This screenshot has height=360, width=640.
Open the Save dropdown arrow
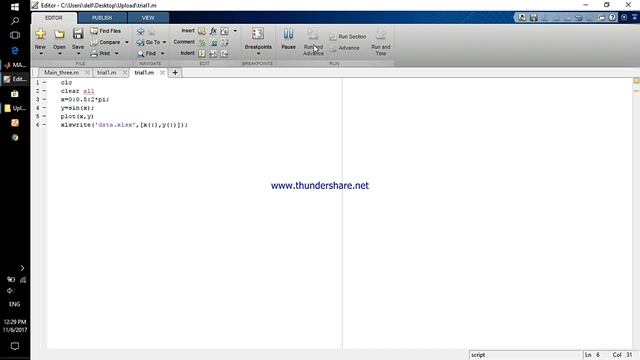78,53
